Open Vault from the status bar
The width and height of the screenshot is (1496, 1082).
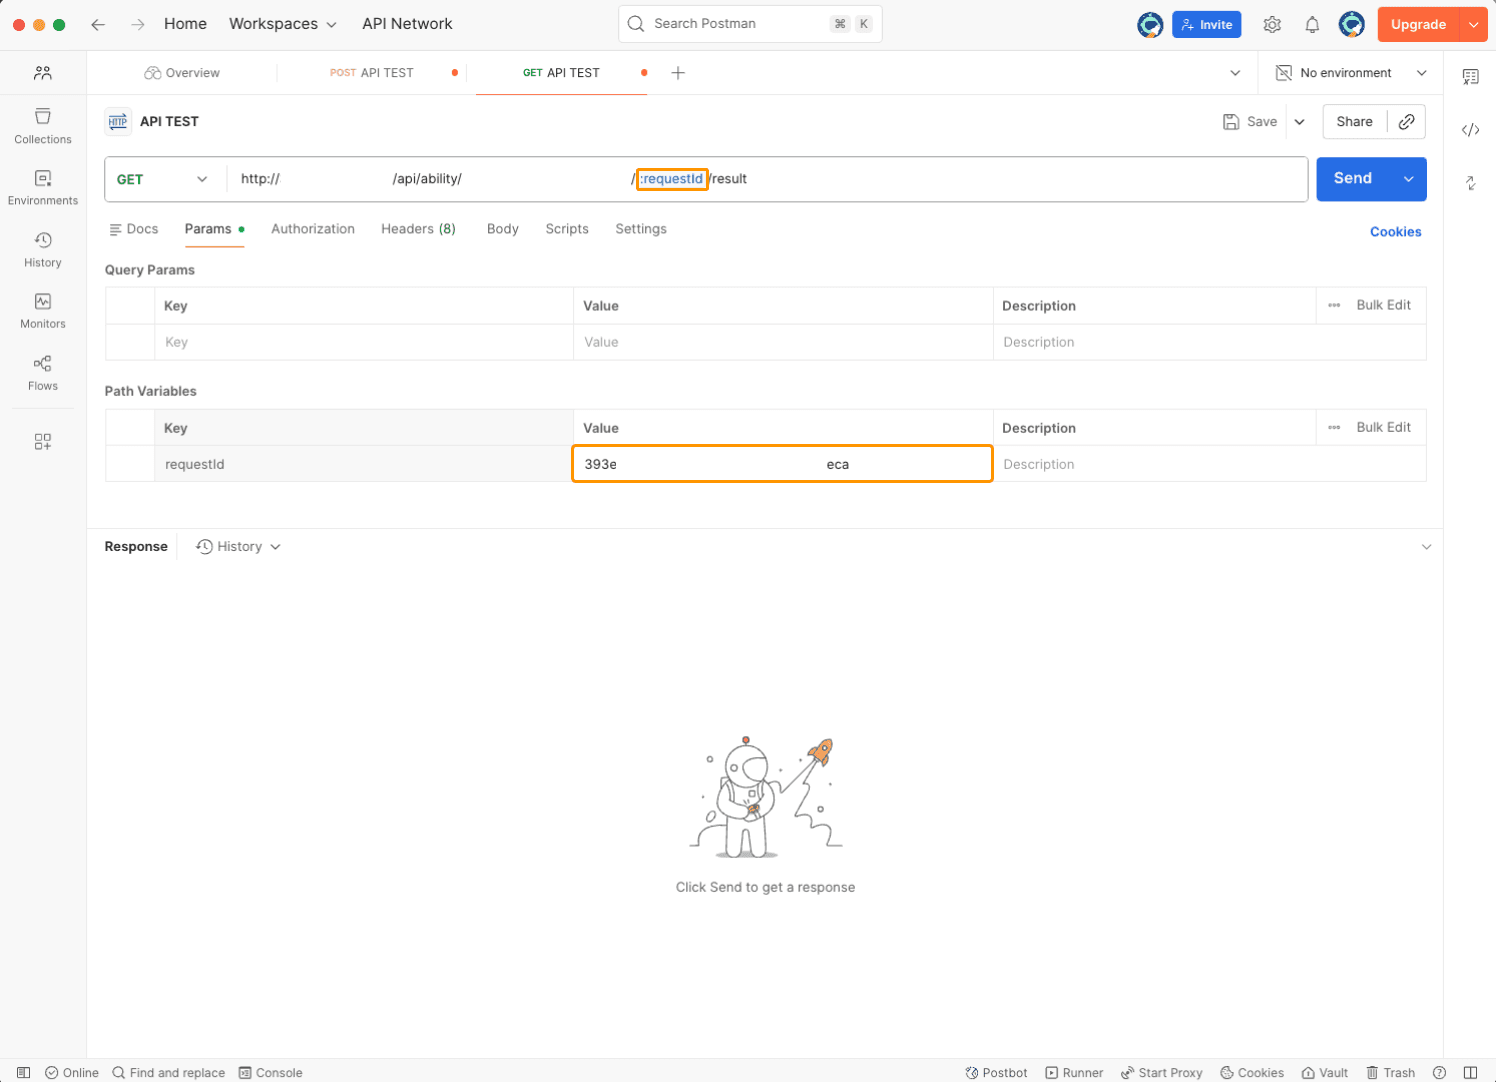(x=1324, y=1072)
